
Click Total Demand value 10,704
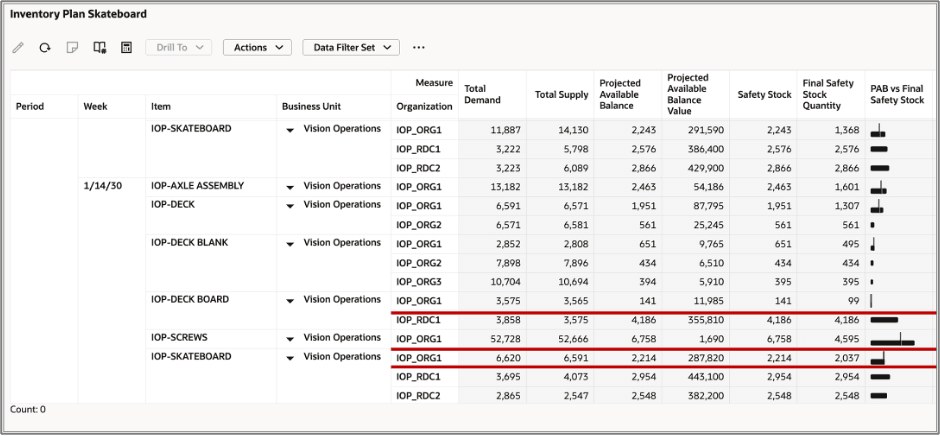pyautogui.click(x=505, y=282)
